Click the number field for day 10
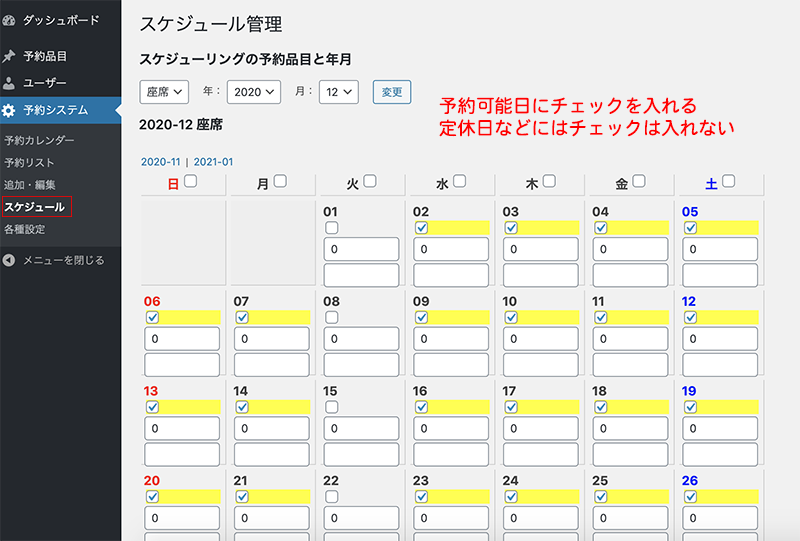The image size is (800, 541). [541, 339]
